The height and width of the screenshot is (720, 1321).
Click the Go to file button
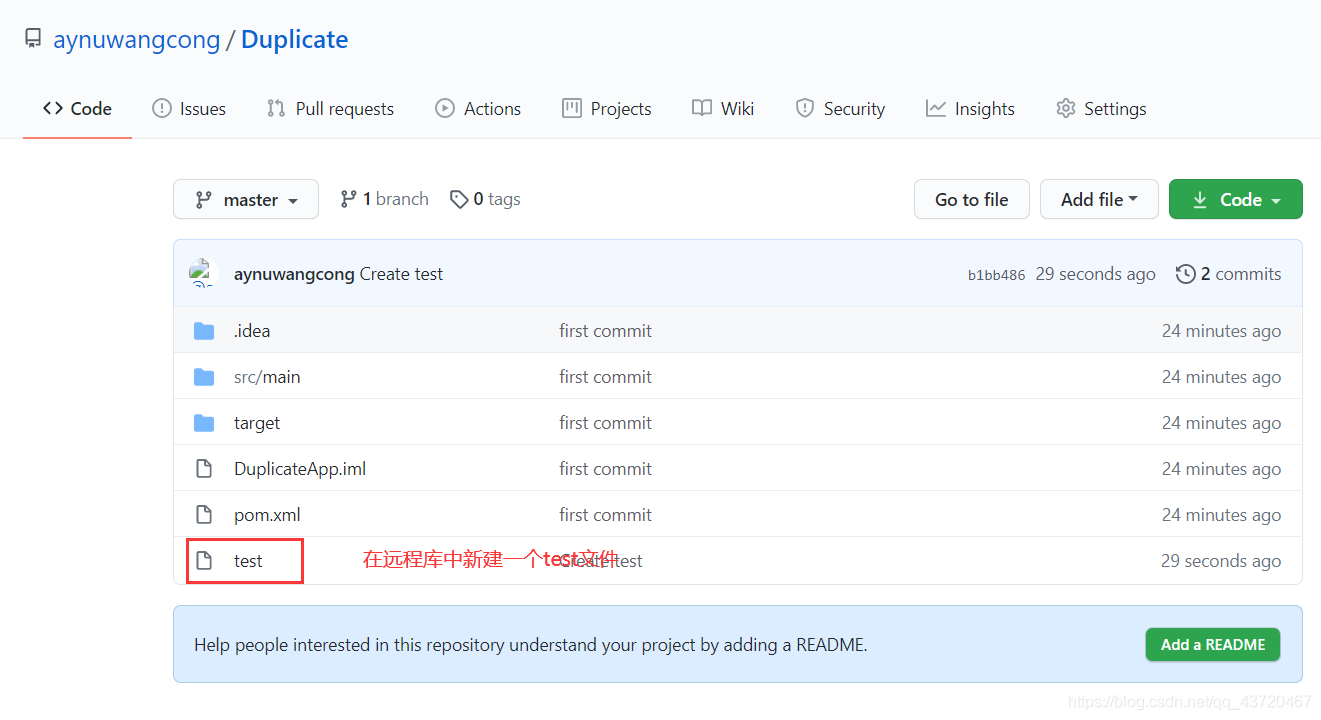pyautogui.click(x=972, y=199)
